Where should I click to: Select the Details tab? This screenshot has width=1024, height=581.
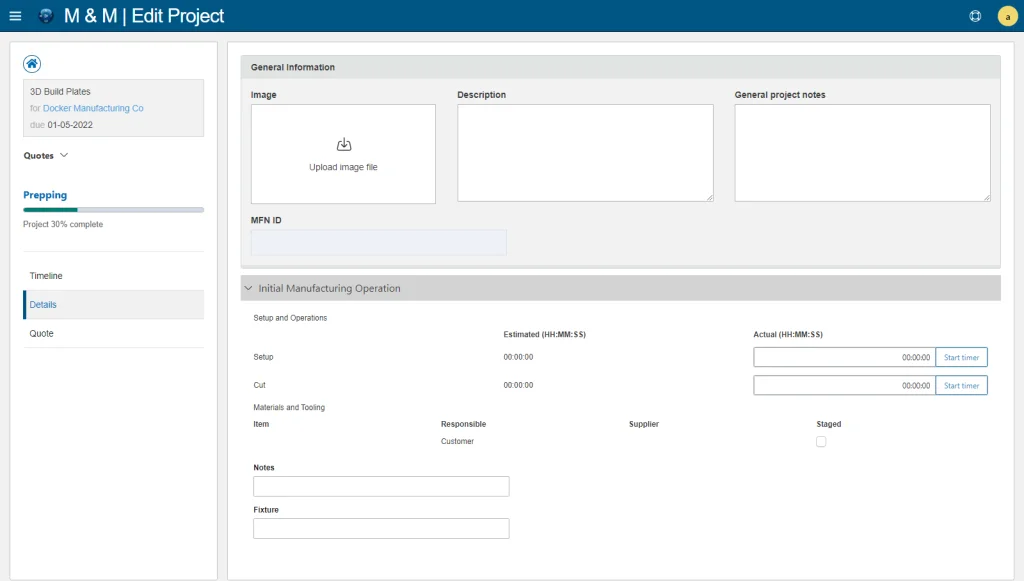click(43, 305)
